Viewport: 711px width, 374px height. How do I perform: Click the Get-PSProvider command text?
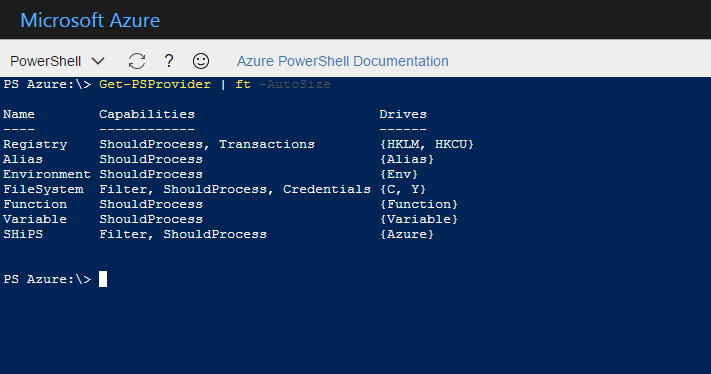155,84
